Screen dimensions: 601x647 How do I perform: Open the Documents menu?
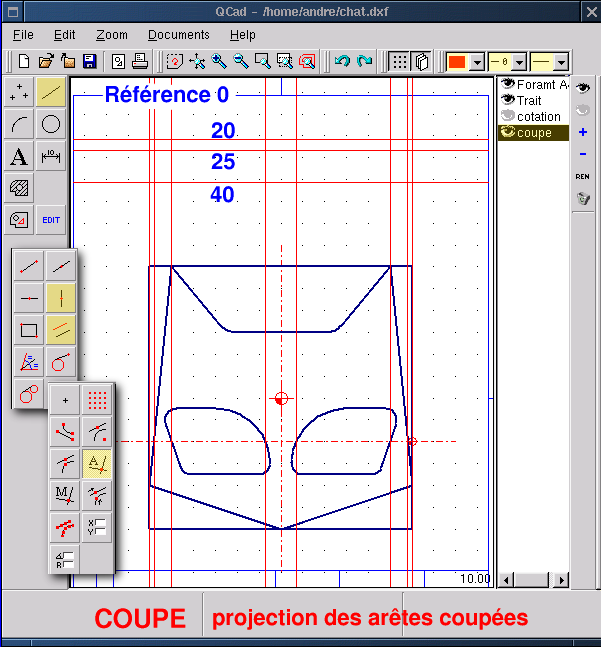tap(178, 34)
